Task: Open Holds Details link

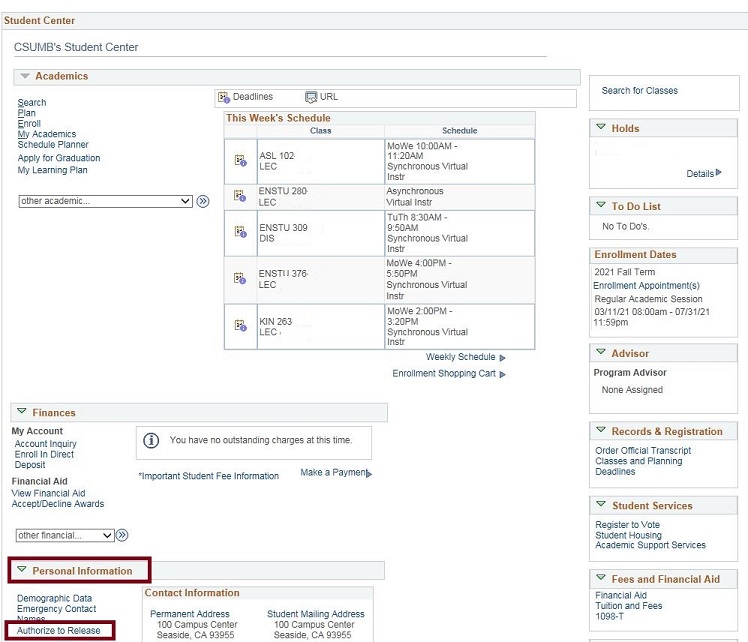Action: coord(700,174)
